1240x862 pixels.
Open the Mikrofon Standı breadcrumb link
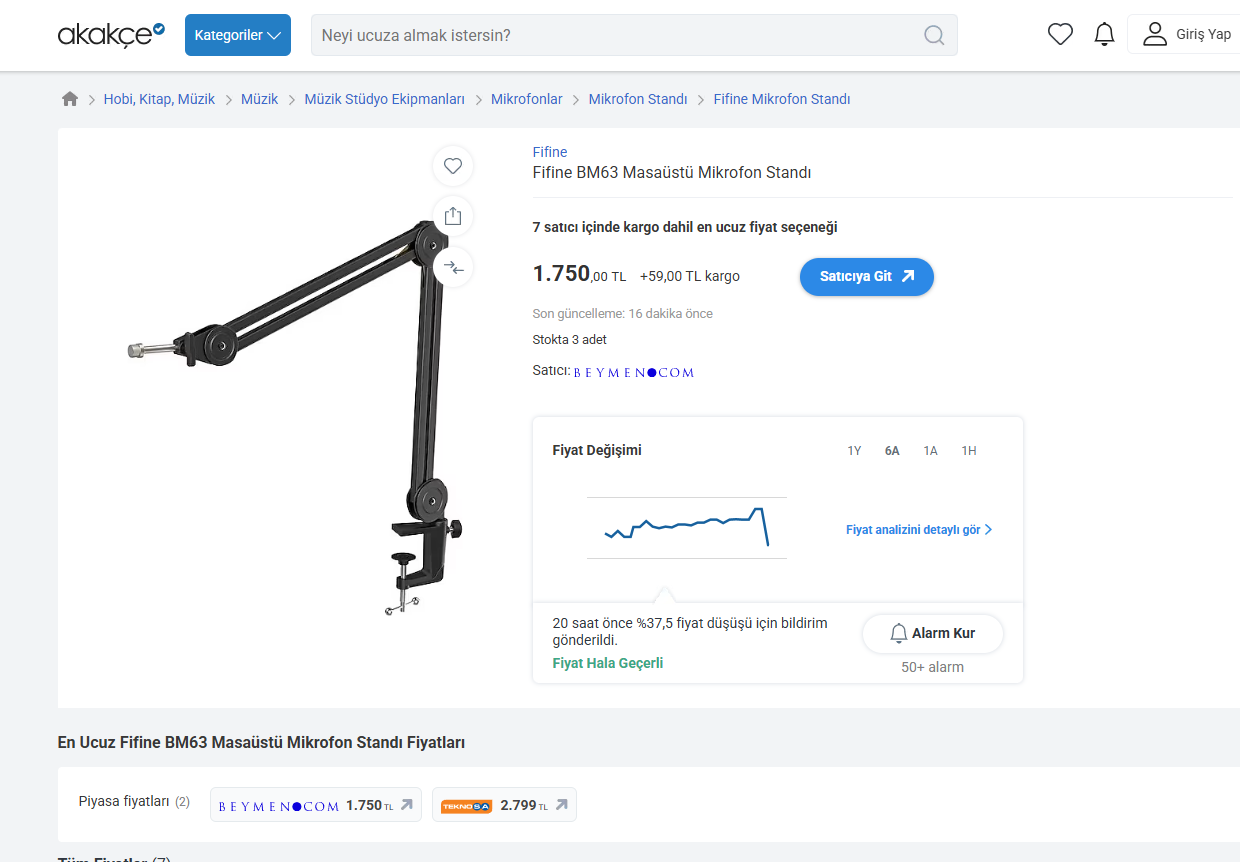coord(638,99)
